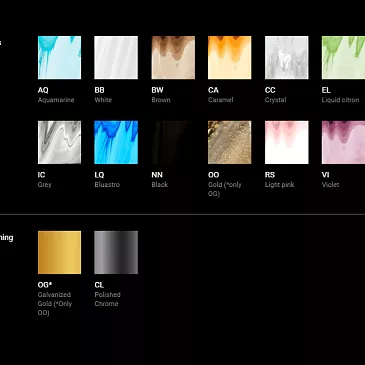Choose the Light pink RS swatch
Viewport: 365px width, 365px height.
[x=287, y=142]
